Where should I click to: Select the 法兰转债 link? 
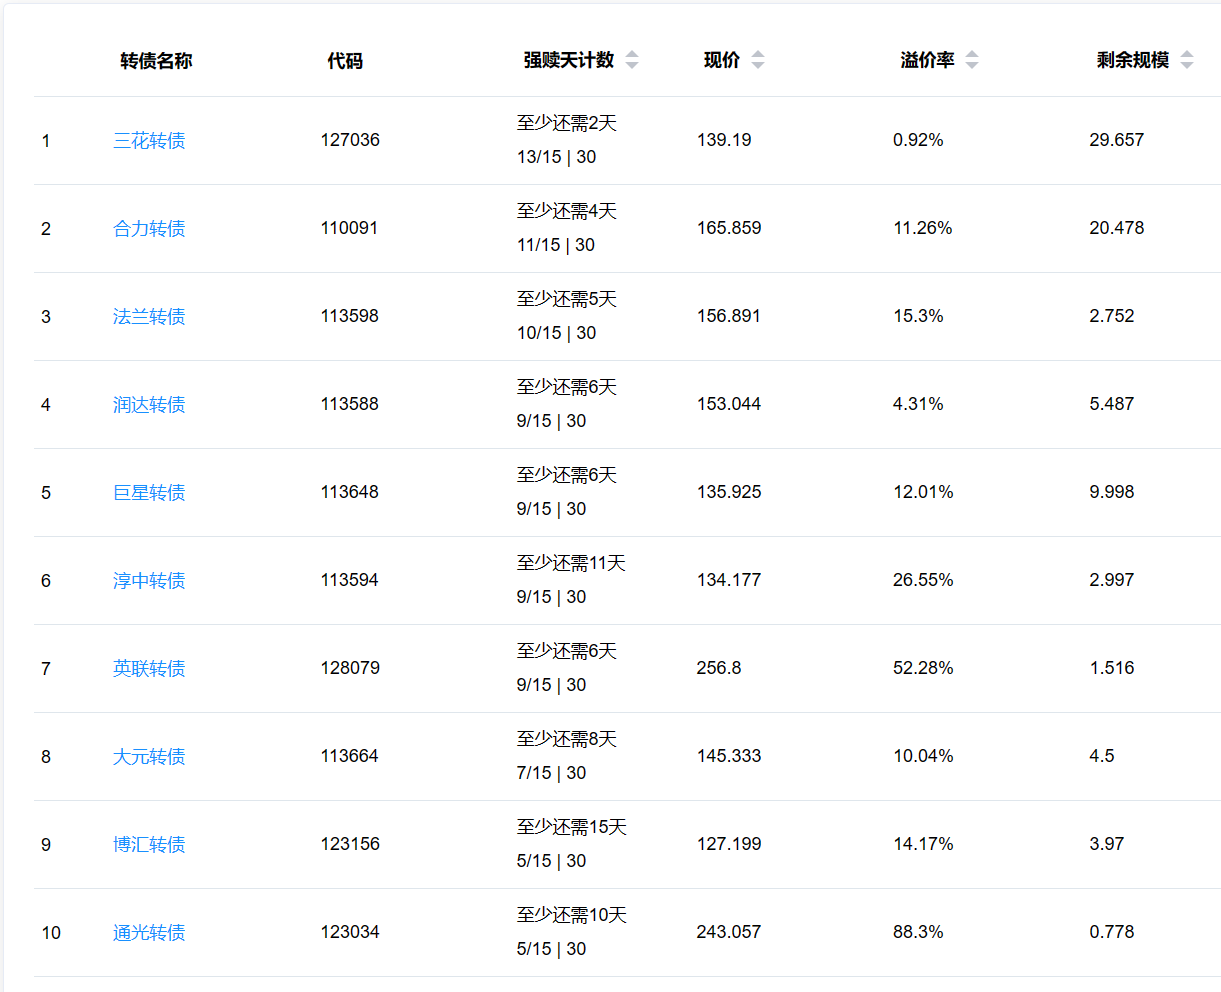[x=149, y=317]
